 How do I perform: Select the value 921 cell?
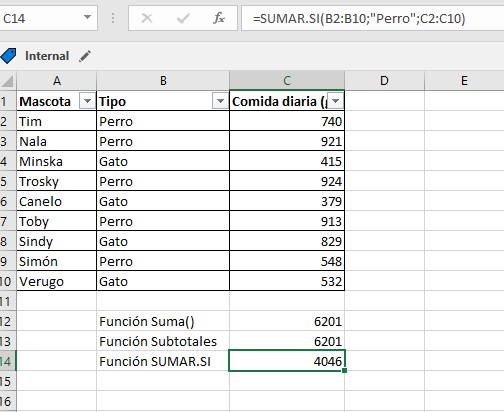tap(287, 141)
